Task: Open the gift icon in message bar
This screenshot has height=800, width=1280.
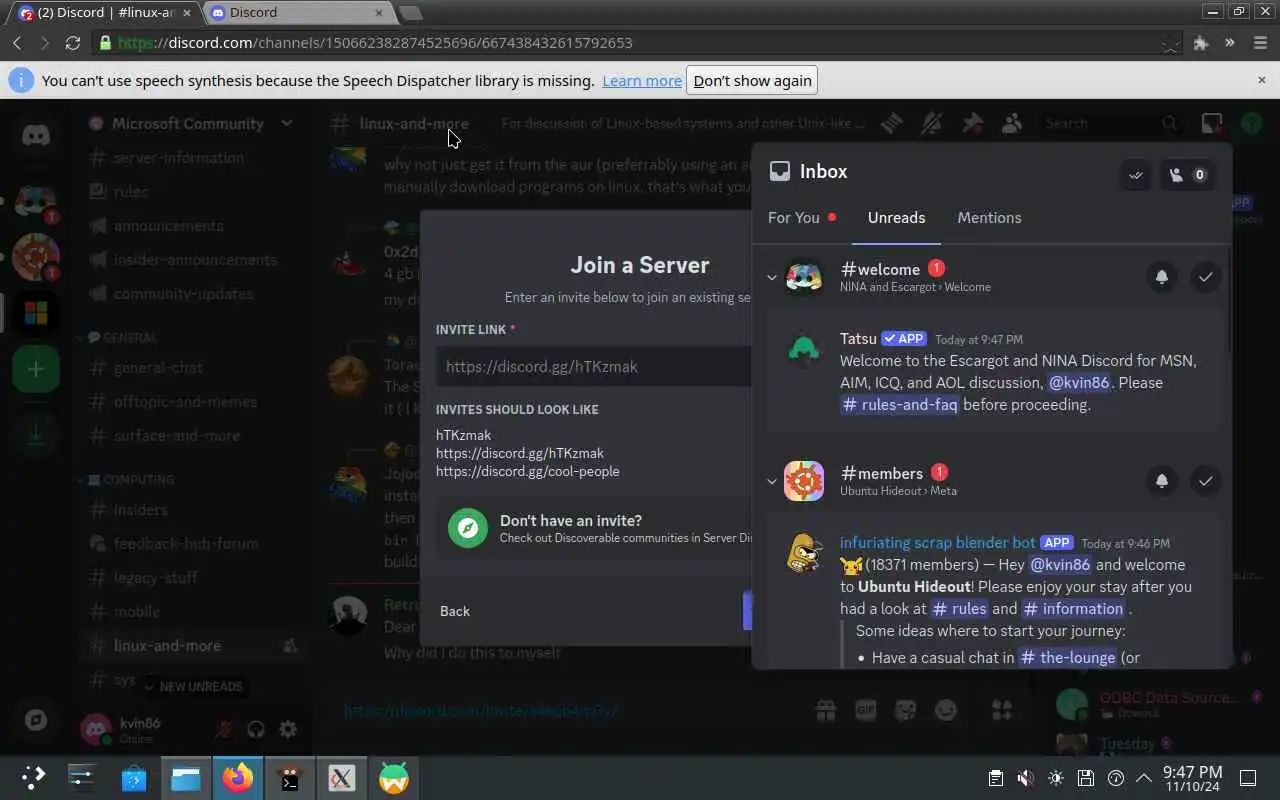Action: coord(825,710)
